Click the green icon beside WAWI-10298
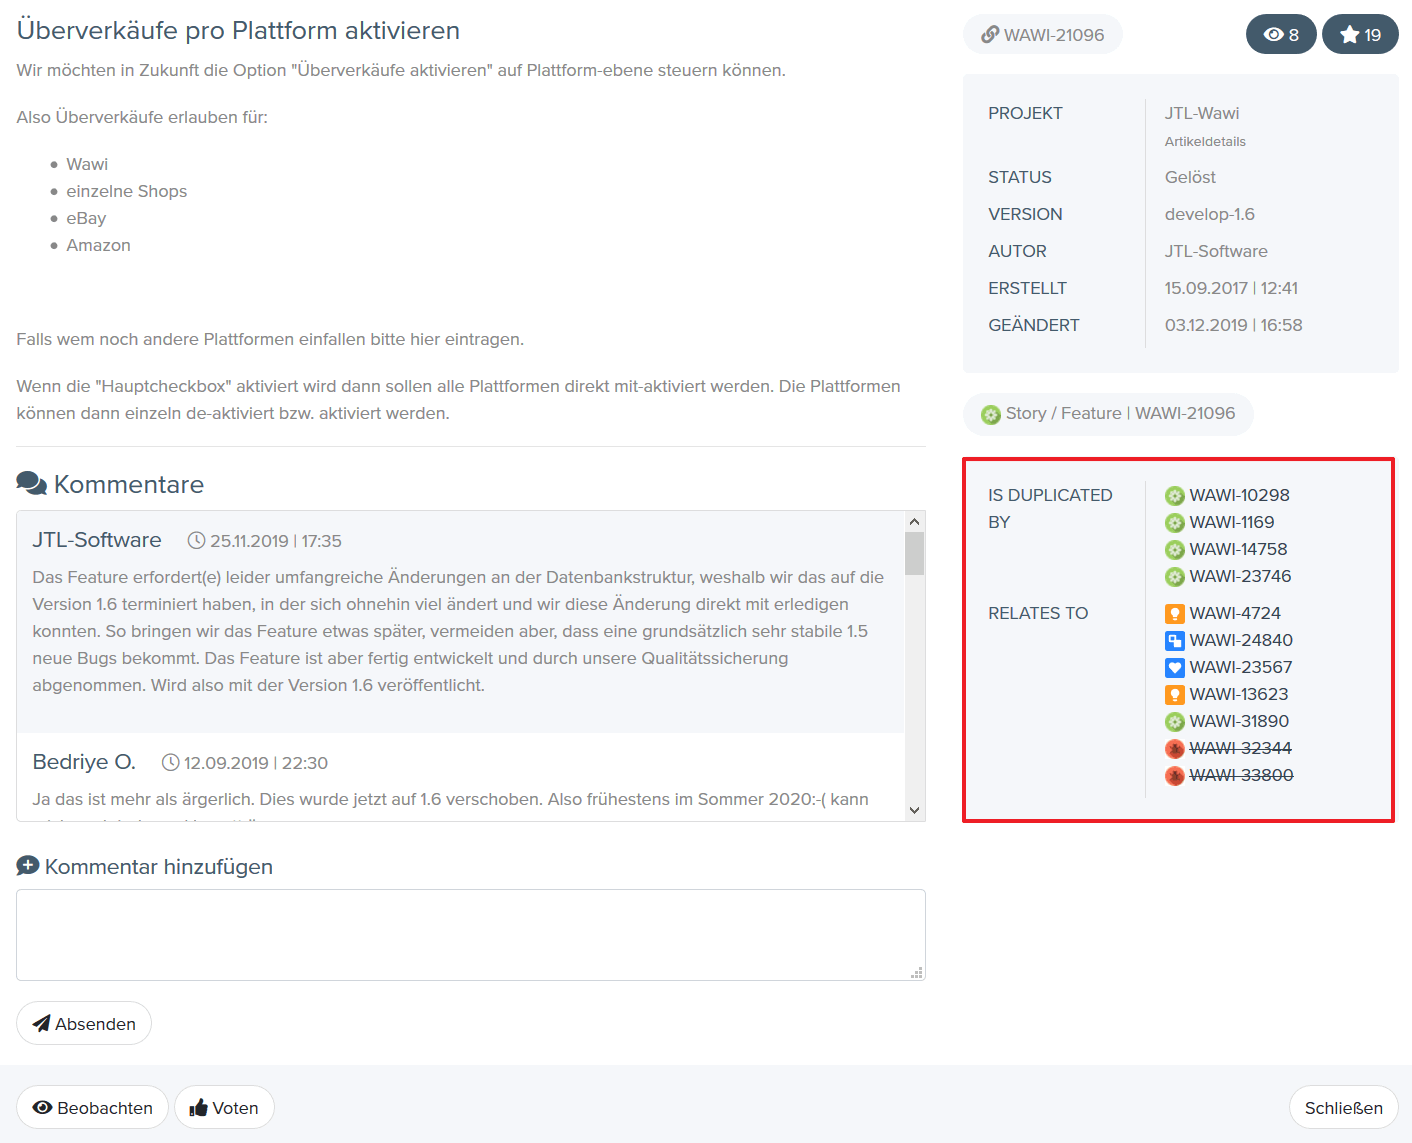Image resolution: width=1412 pixels, height=1143 pixels. click(x=1174, y=496)
